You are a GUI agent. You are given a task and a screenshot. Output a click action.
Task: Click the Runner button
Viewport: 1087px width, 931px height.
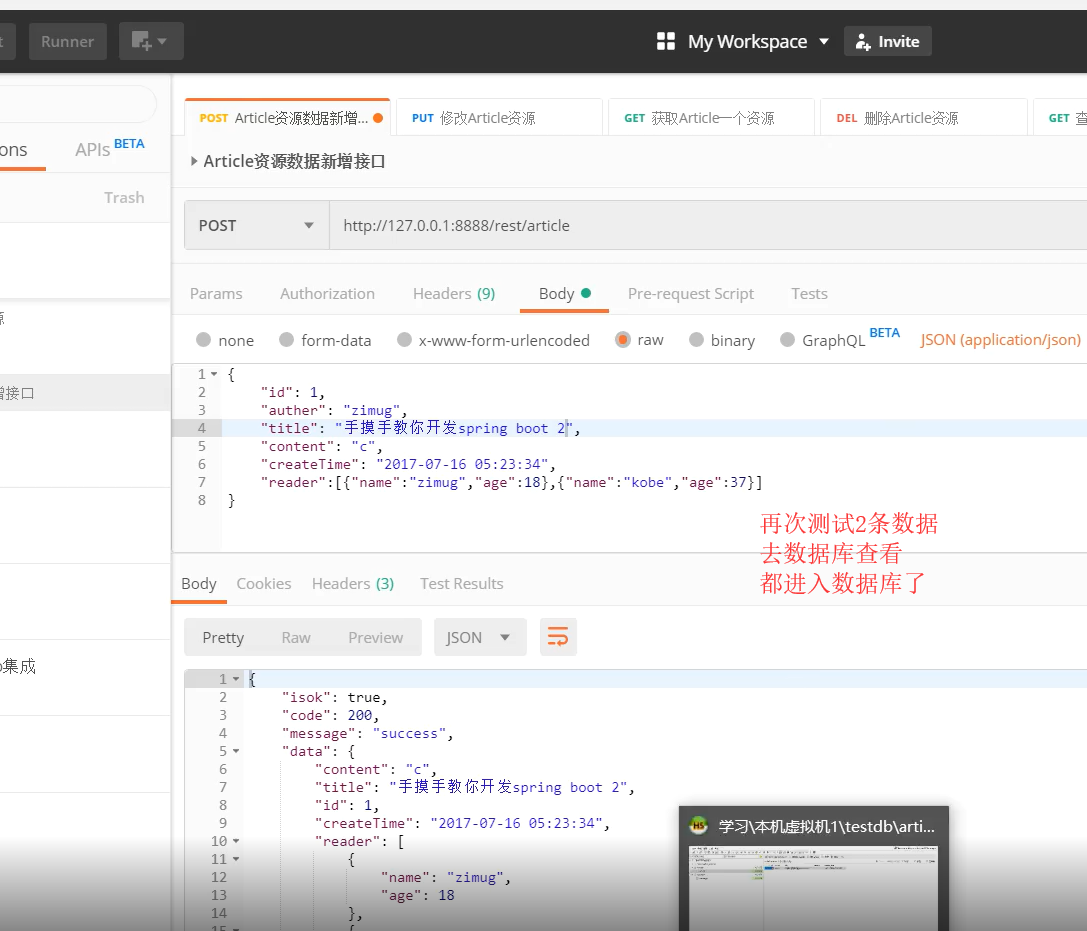point(68,42)
